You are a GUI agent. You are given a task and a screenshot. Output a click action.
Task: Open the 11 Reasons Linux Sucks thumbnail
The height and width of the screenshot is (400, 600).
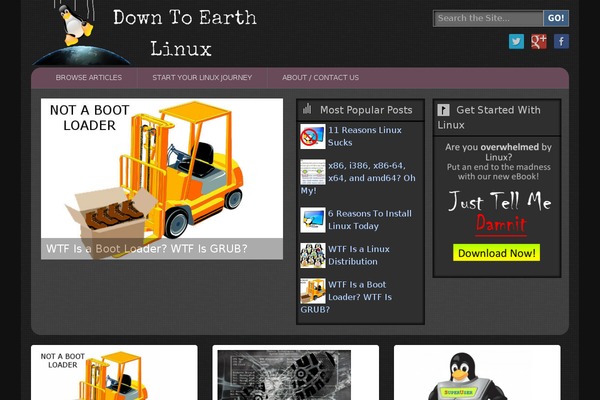[x=313, y=136]
